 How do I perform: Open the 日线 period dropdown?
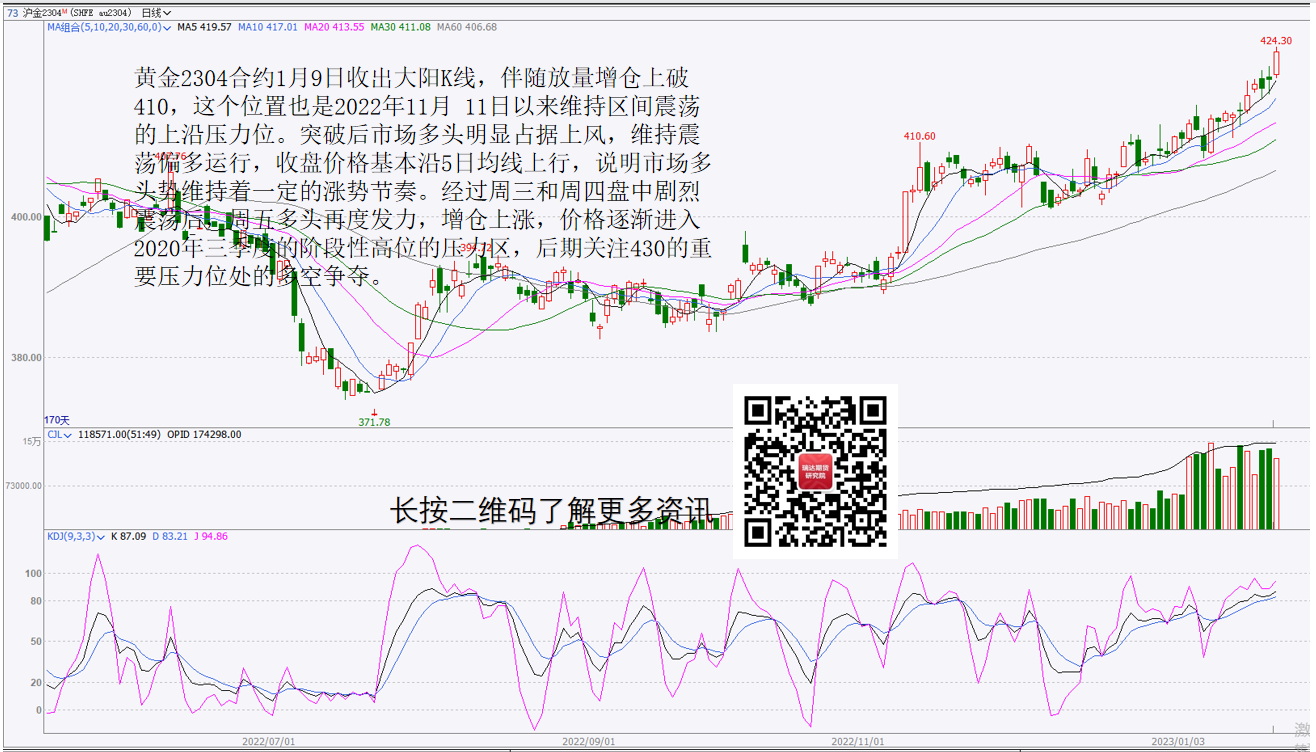[x=155, y=13]
